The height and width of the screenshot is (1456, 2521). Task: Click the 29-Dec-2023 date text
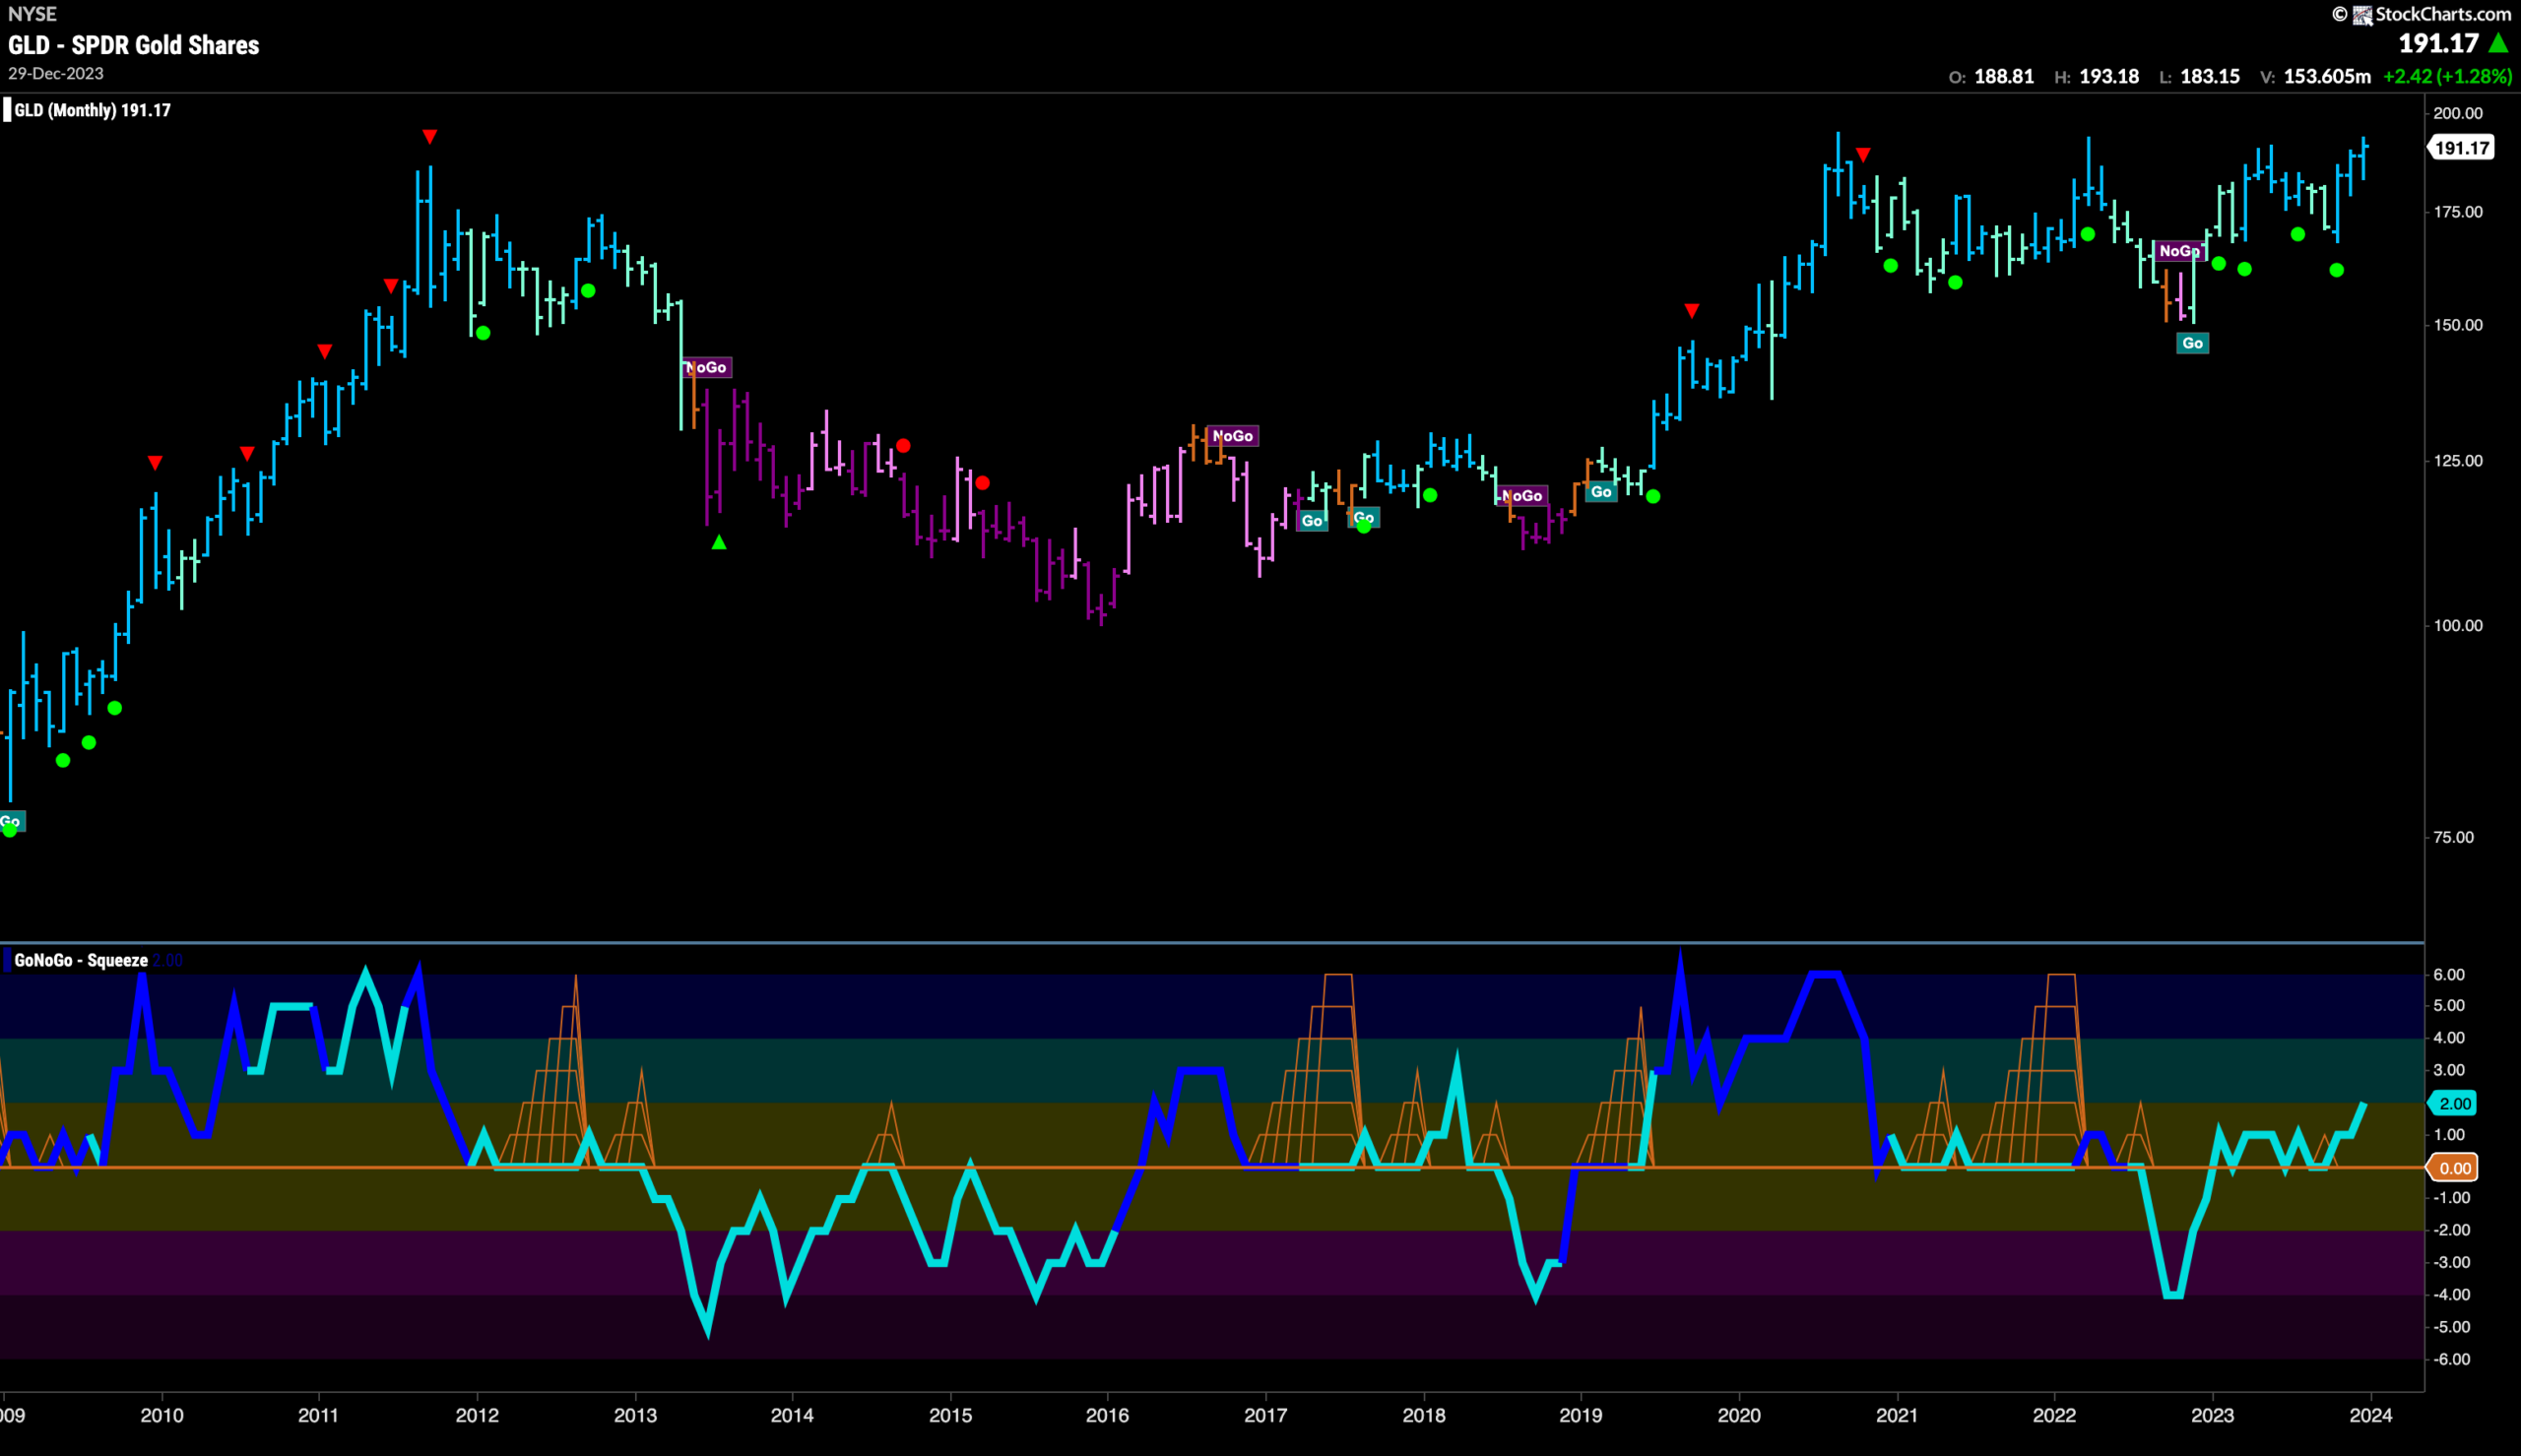[56, 73]
